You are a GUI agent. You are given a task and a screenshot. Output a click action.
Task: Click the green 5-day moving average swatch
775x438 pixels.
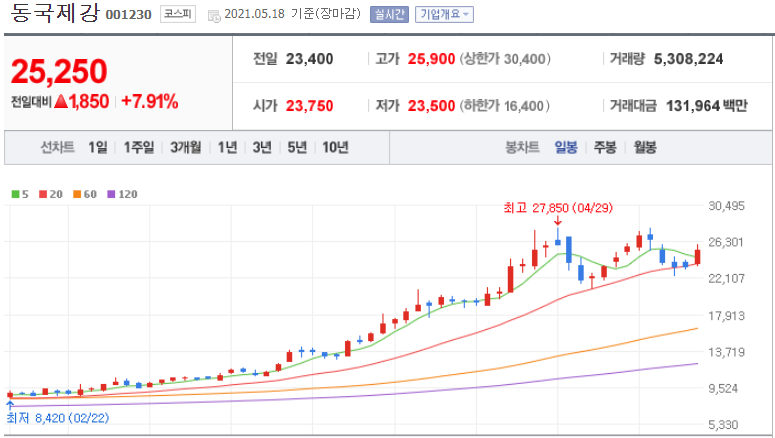click(x=15, y=194)
